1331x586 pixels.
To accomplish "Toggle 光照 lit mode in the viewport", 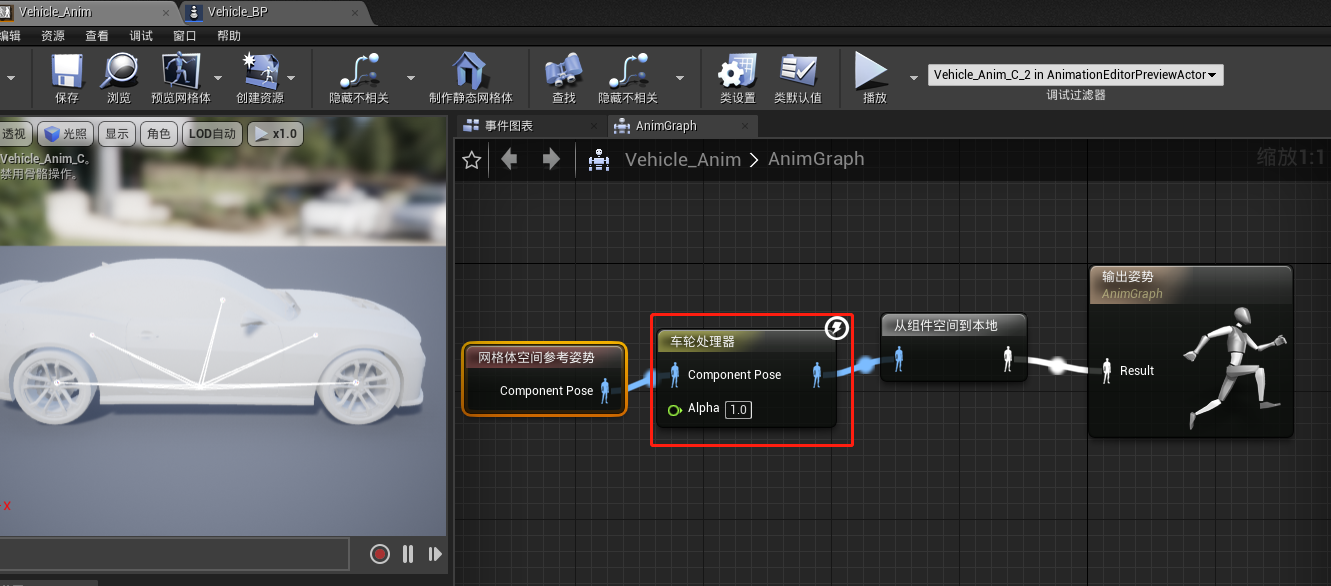I will click(x=64, y=133).
